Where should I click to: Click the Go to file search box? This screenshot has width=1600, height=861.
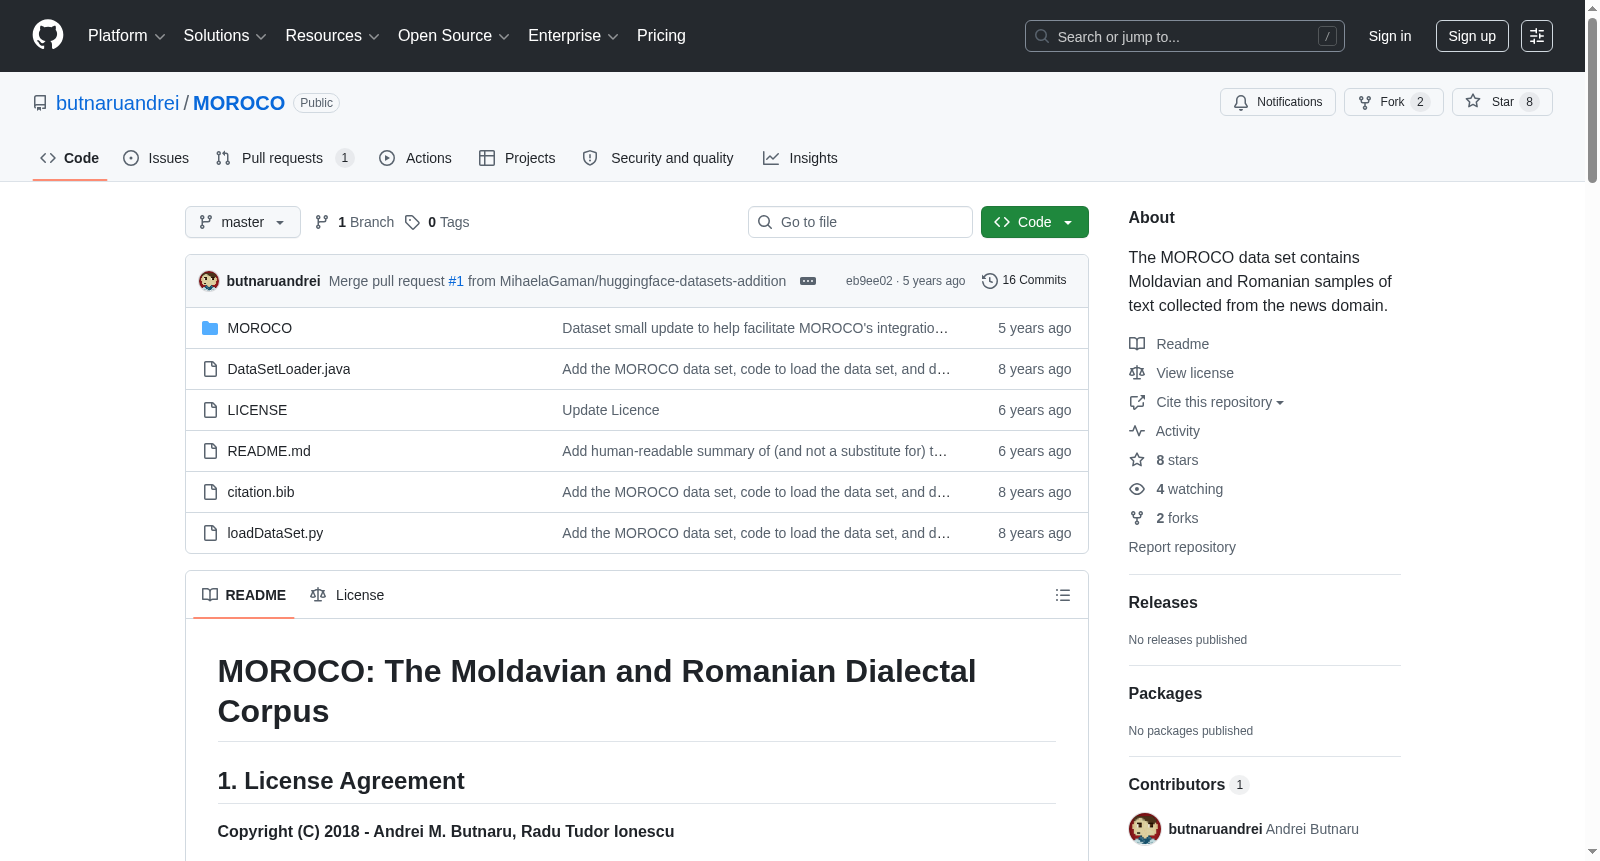click(860, 222)
